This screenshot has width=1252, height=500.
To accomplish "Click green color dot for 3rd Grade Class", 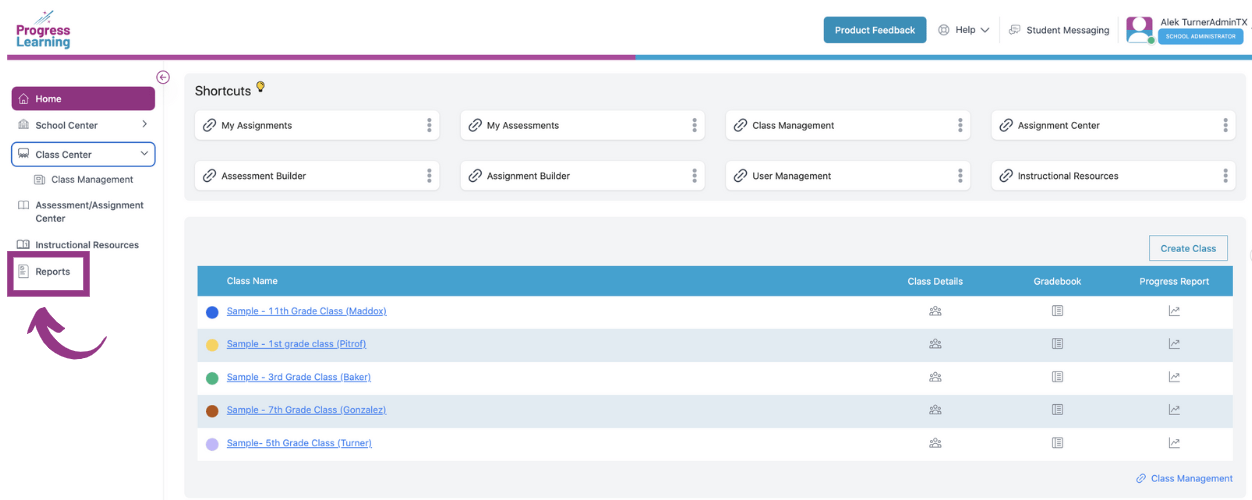I will [212, 378].
